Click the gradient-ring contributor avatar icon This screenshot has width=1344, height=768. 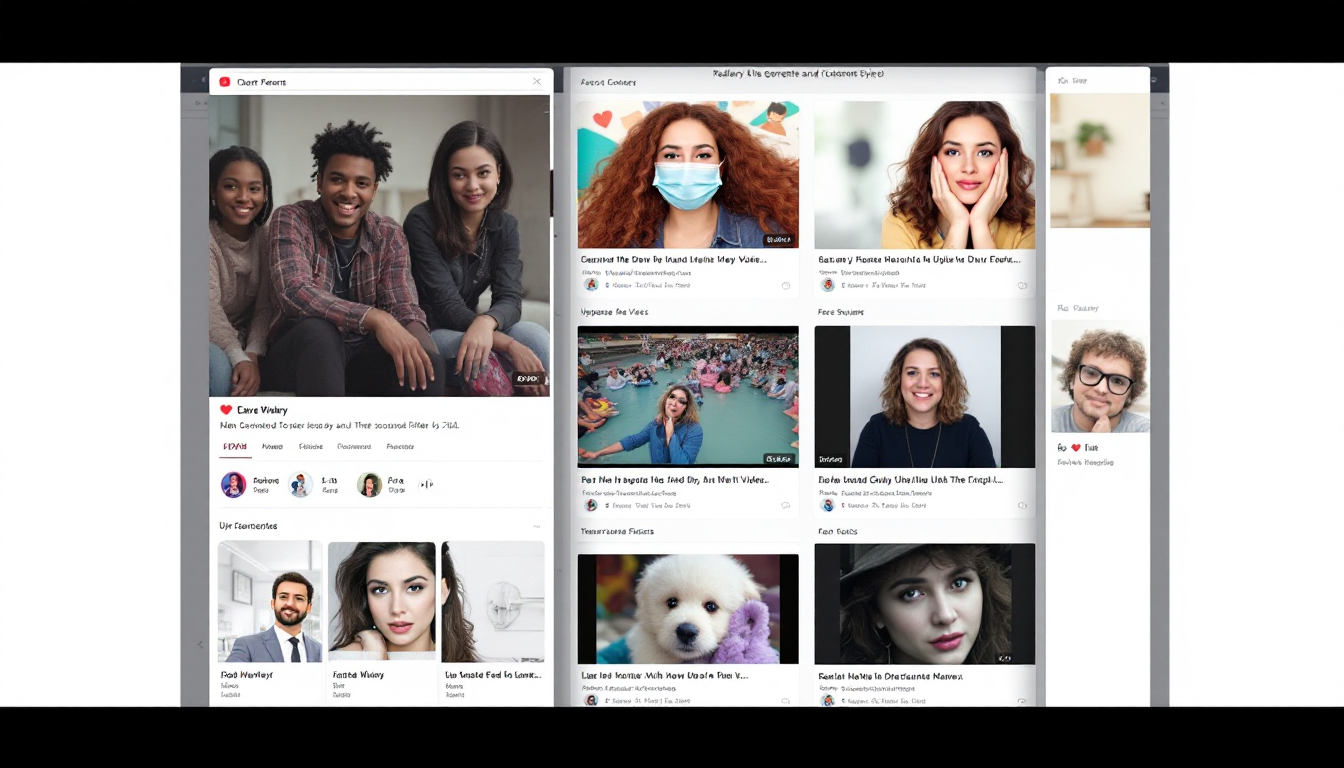click(x=233, y=484)
